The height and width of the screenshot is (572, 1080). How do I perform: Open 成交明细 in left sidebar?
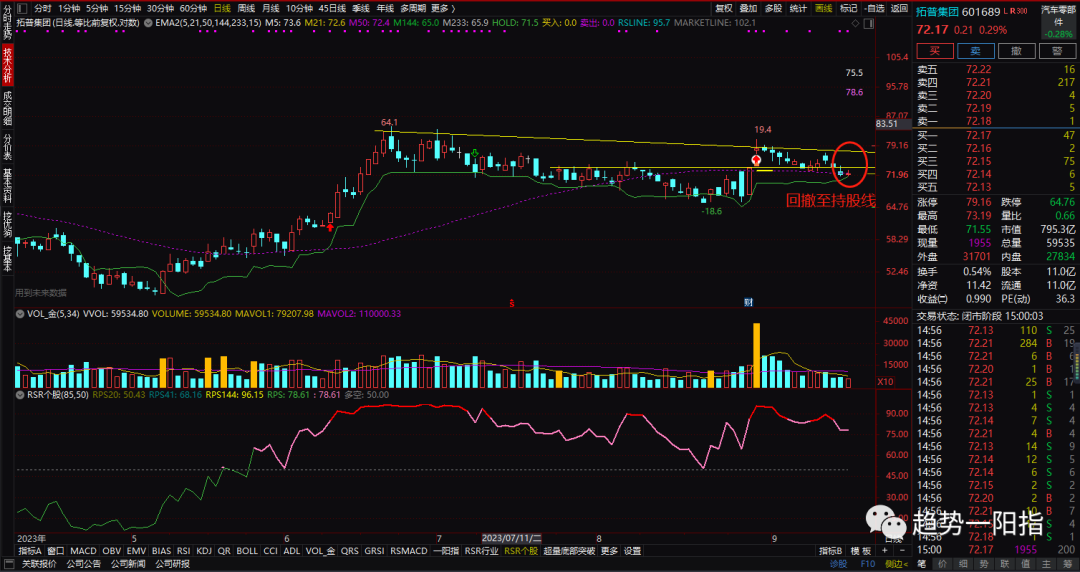(x=8, y=108)
